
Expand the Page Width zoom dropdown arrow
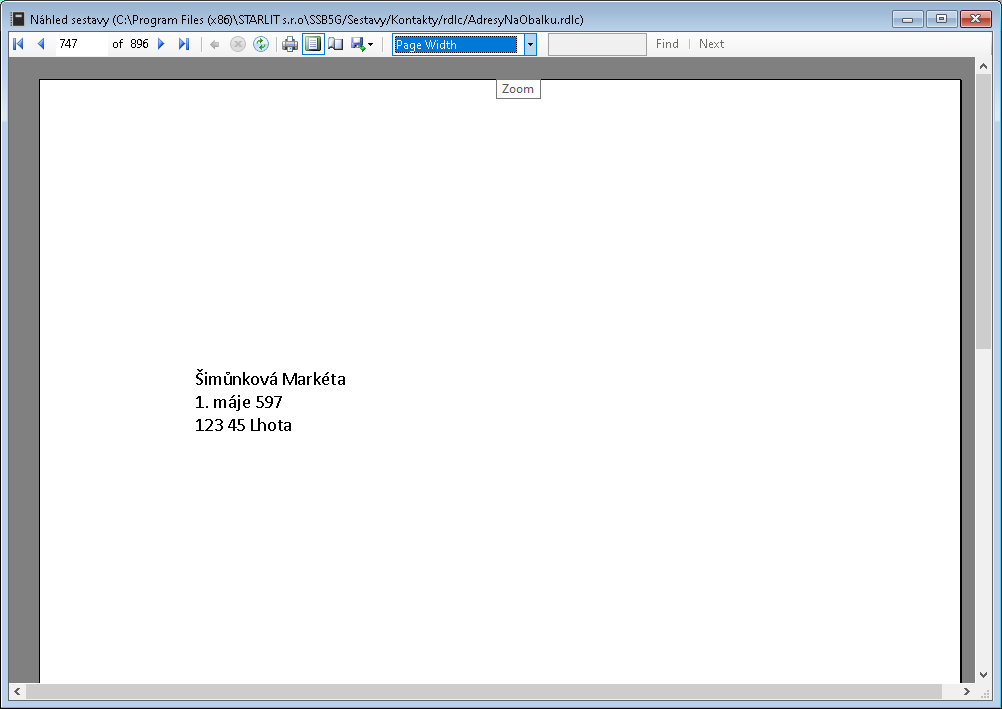click(530, 44)
